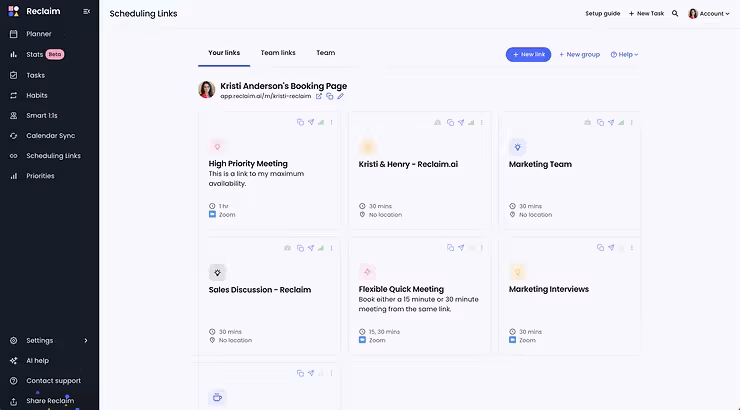740x410 pixels.
Task: Collapse the Reclaim sidebar
Action: point(86,11)
